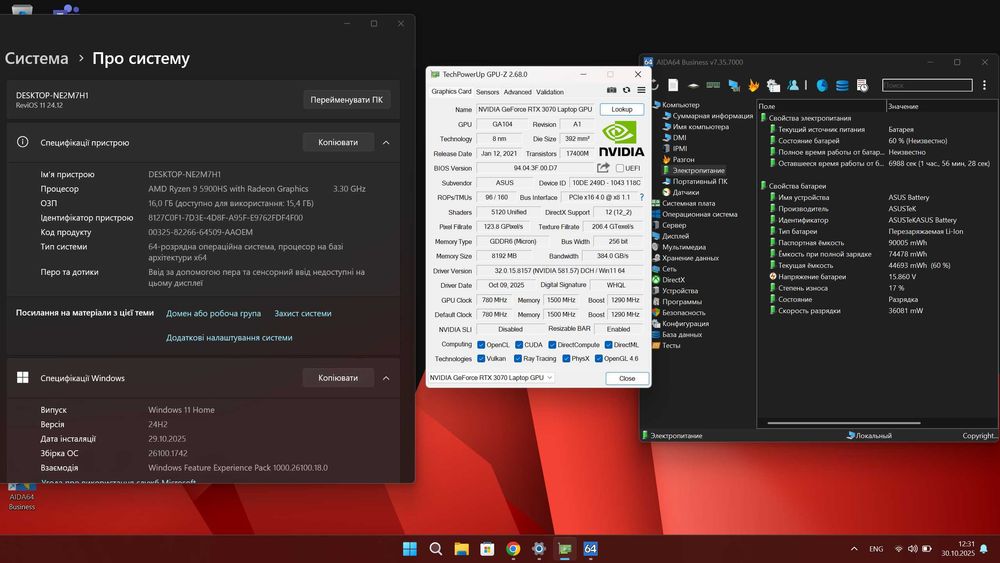Toggle the Vulkan checkbox

[x=481, y=359]
